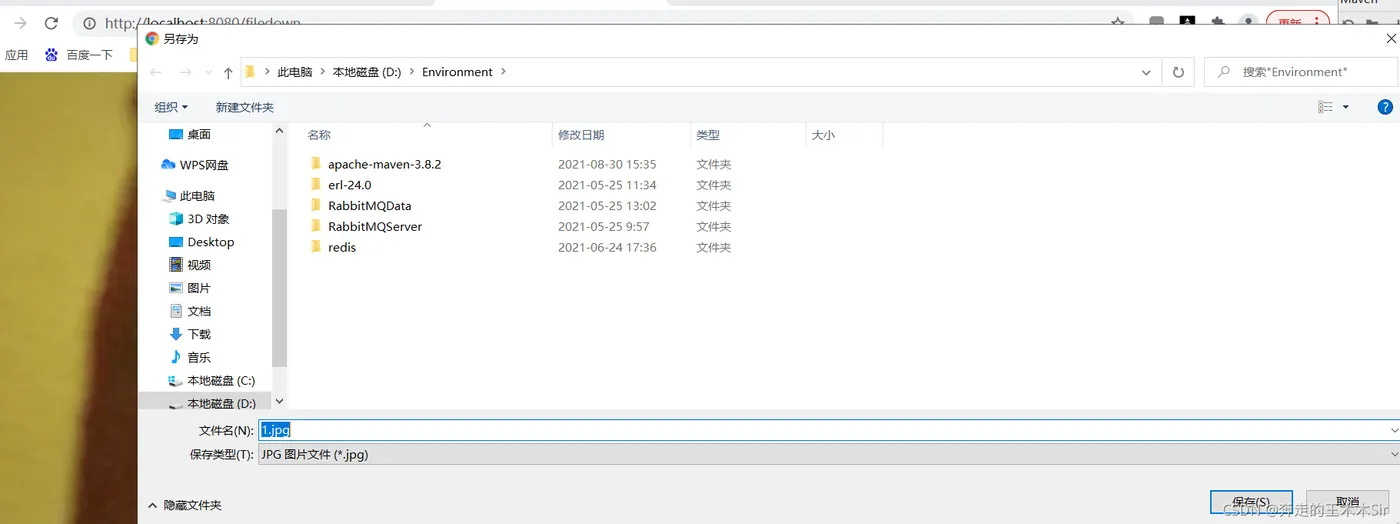Click the 本地磁盘 (C:) drive icon
Screen dimensions: 1400x524
[176, 380]
